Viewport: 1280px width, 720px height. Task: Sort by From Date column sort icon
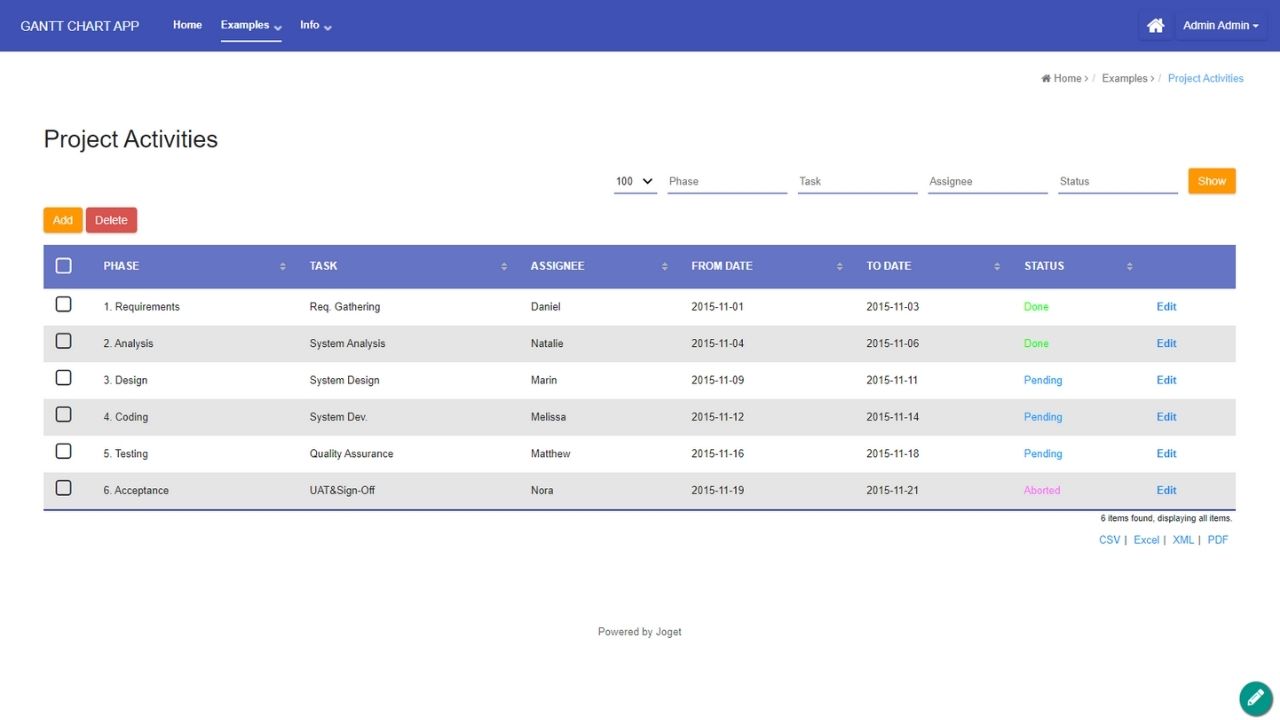(x=840, y=267)
